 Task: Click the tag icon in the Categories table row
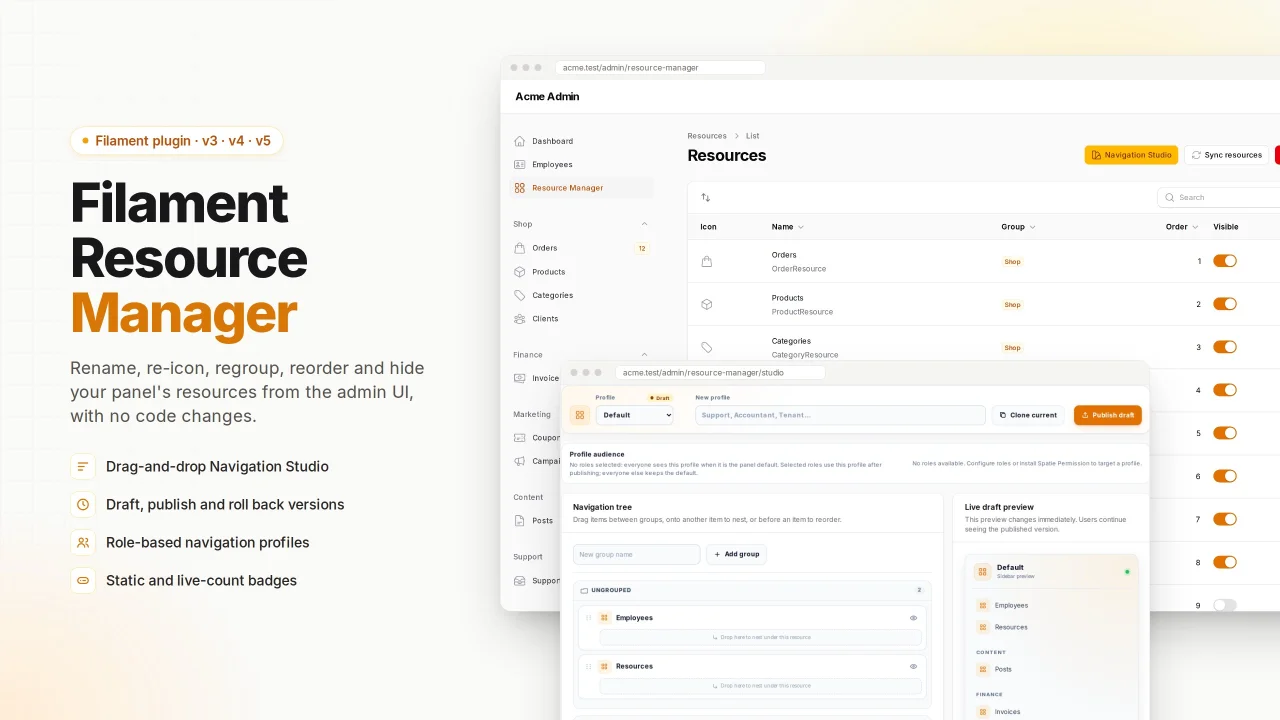pyautogui.click(x=706, y=347)
